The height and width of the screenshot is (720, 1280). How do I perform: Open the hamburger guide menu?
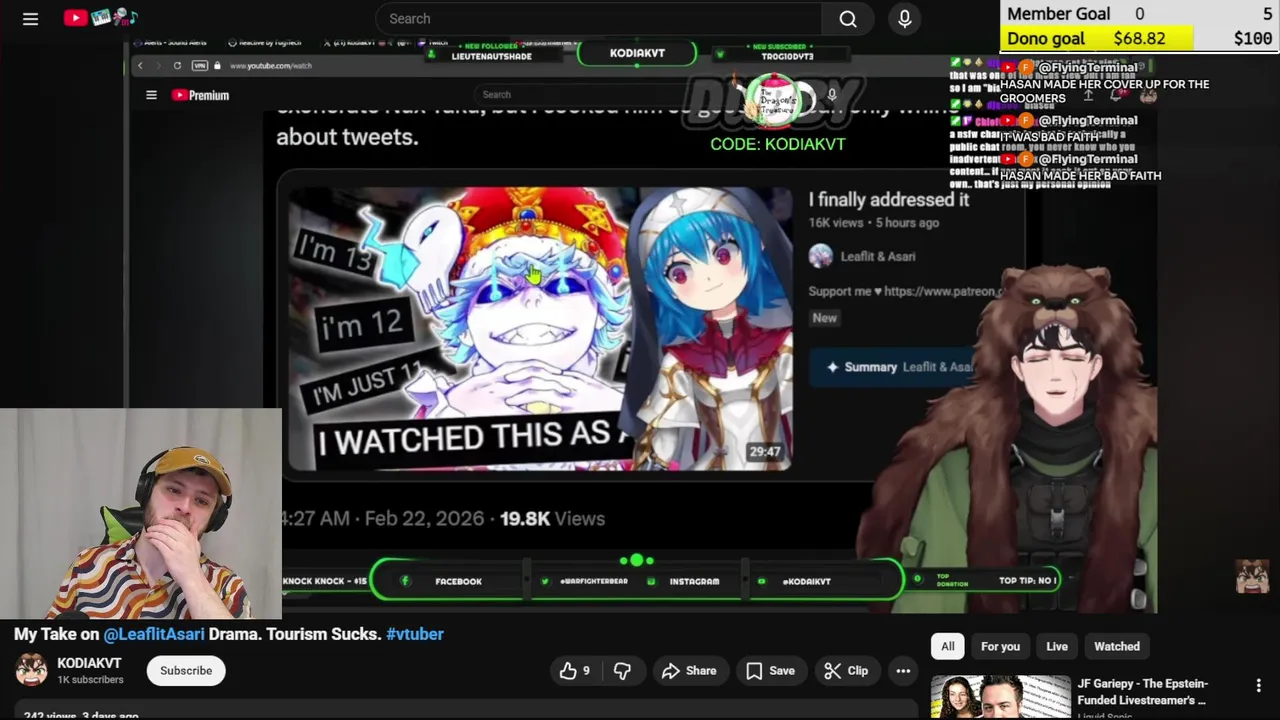tap(30, 19)
